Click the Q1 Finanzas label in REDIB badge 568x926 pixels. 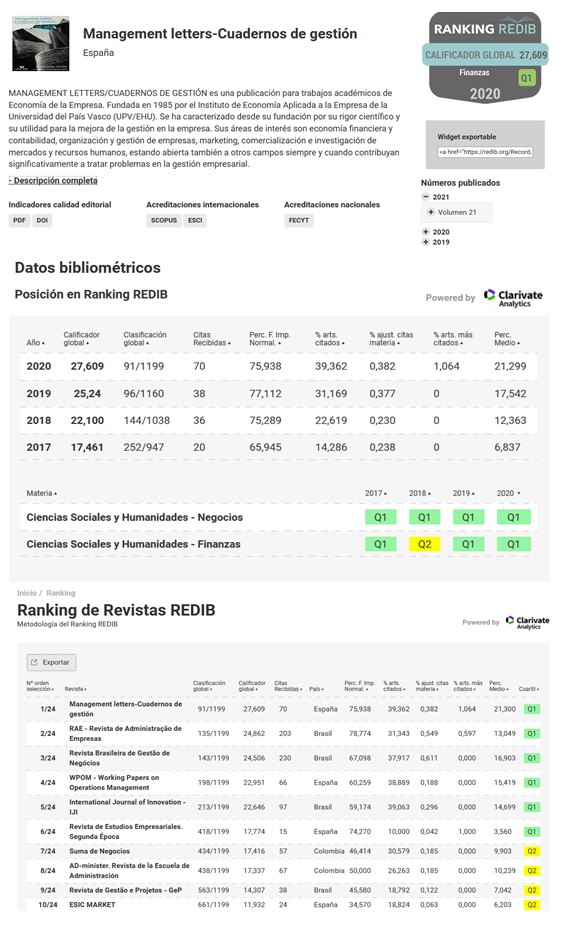pyautogui.click(x=527, y=77)
